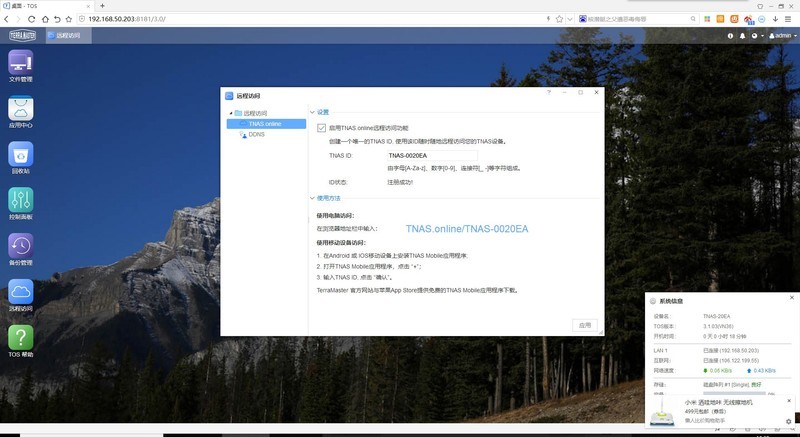Click the search magnifier icon in search box

click(x=693, y=19)
